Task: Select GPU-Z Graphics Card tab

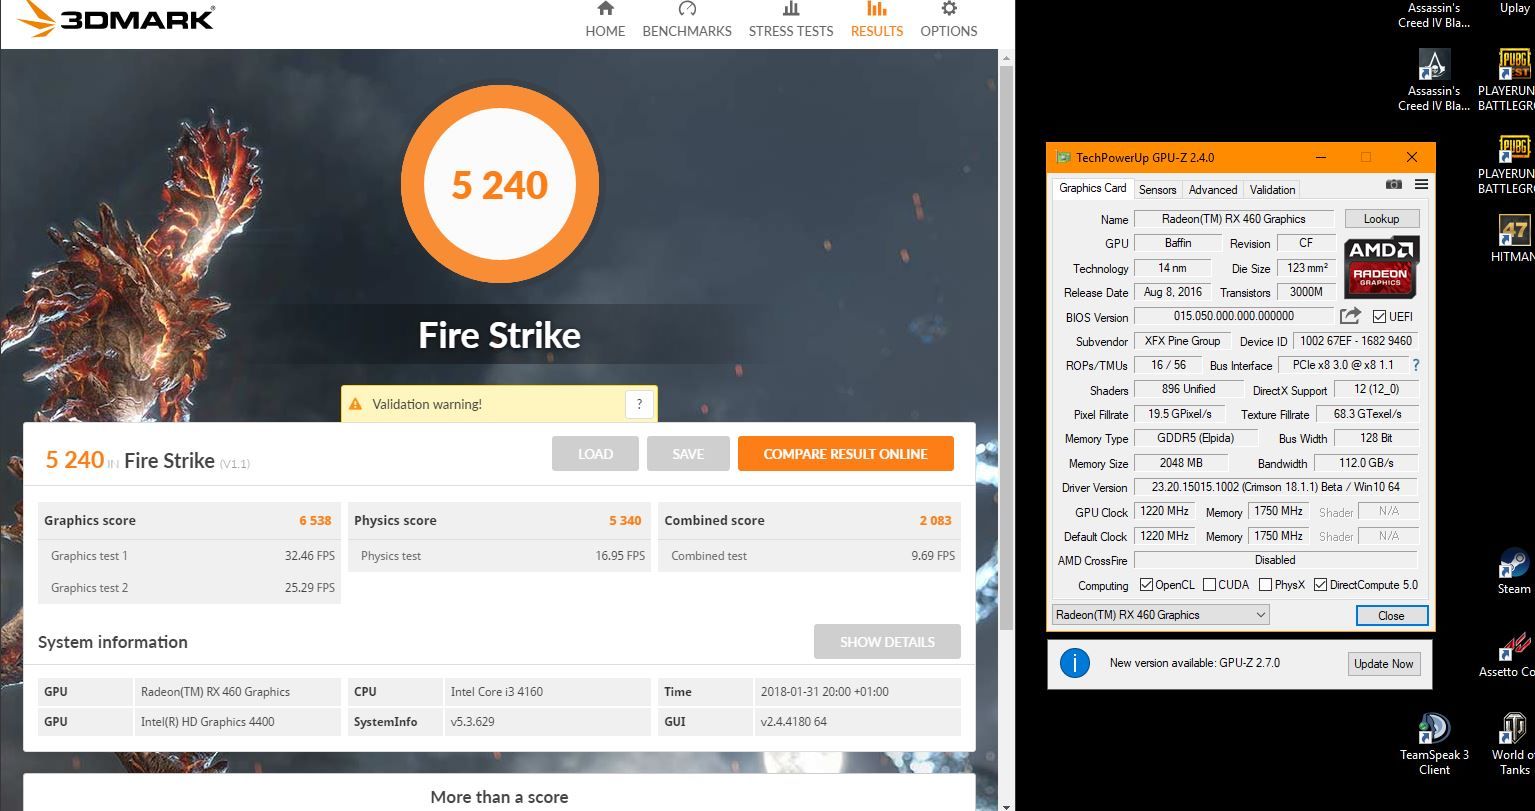Action: (1092, 188)
